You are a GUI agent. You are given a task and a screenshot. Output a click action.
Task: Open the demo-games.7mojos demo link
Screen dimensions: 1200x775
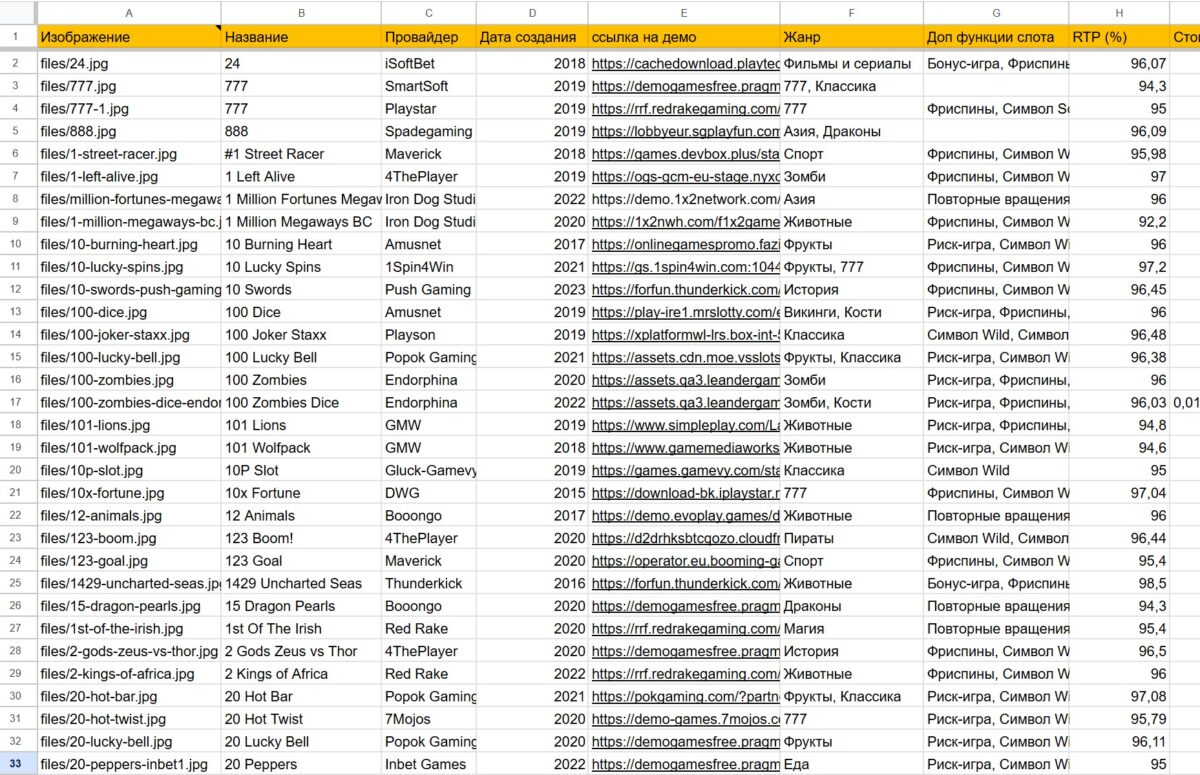(x=685, y=719)
